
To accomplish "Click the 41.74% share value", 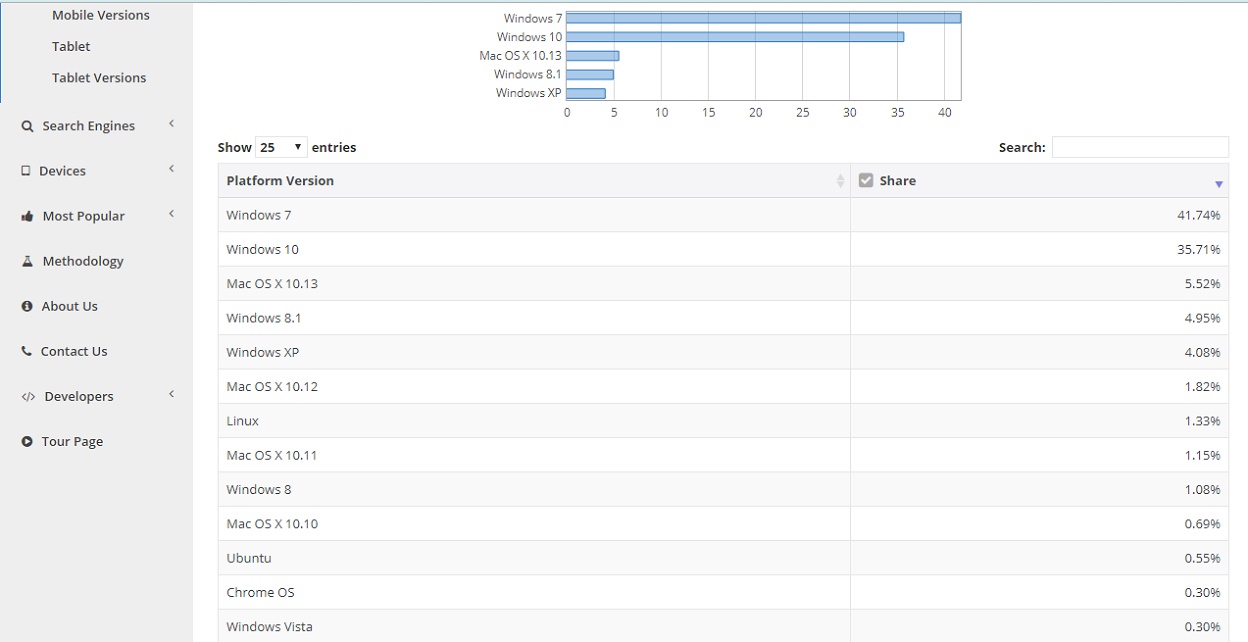I will tap(1198, 215).
